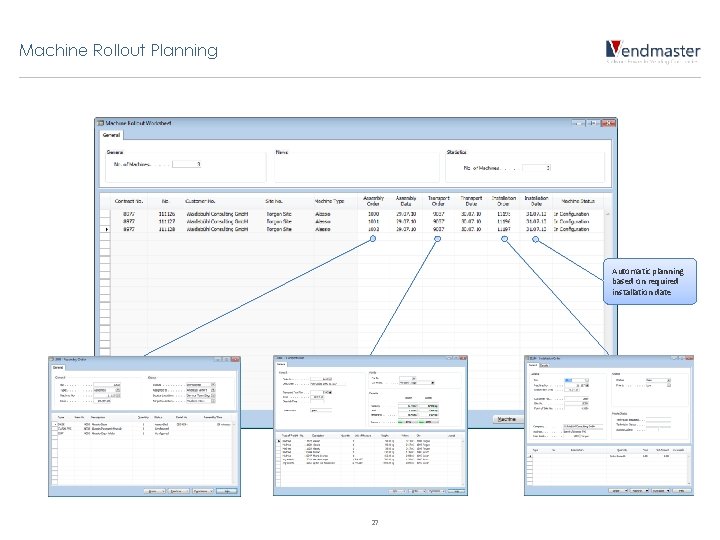Click Help button in Assembly Order window
Viewport: 720px width, 540px height.
coord(227,491)
